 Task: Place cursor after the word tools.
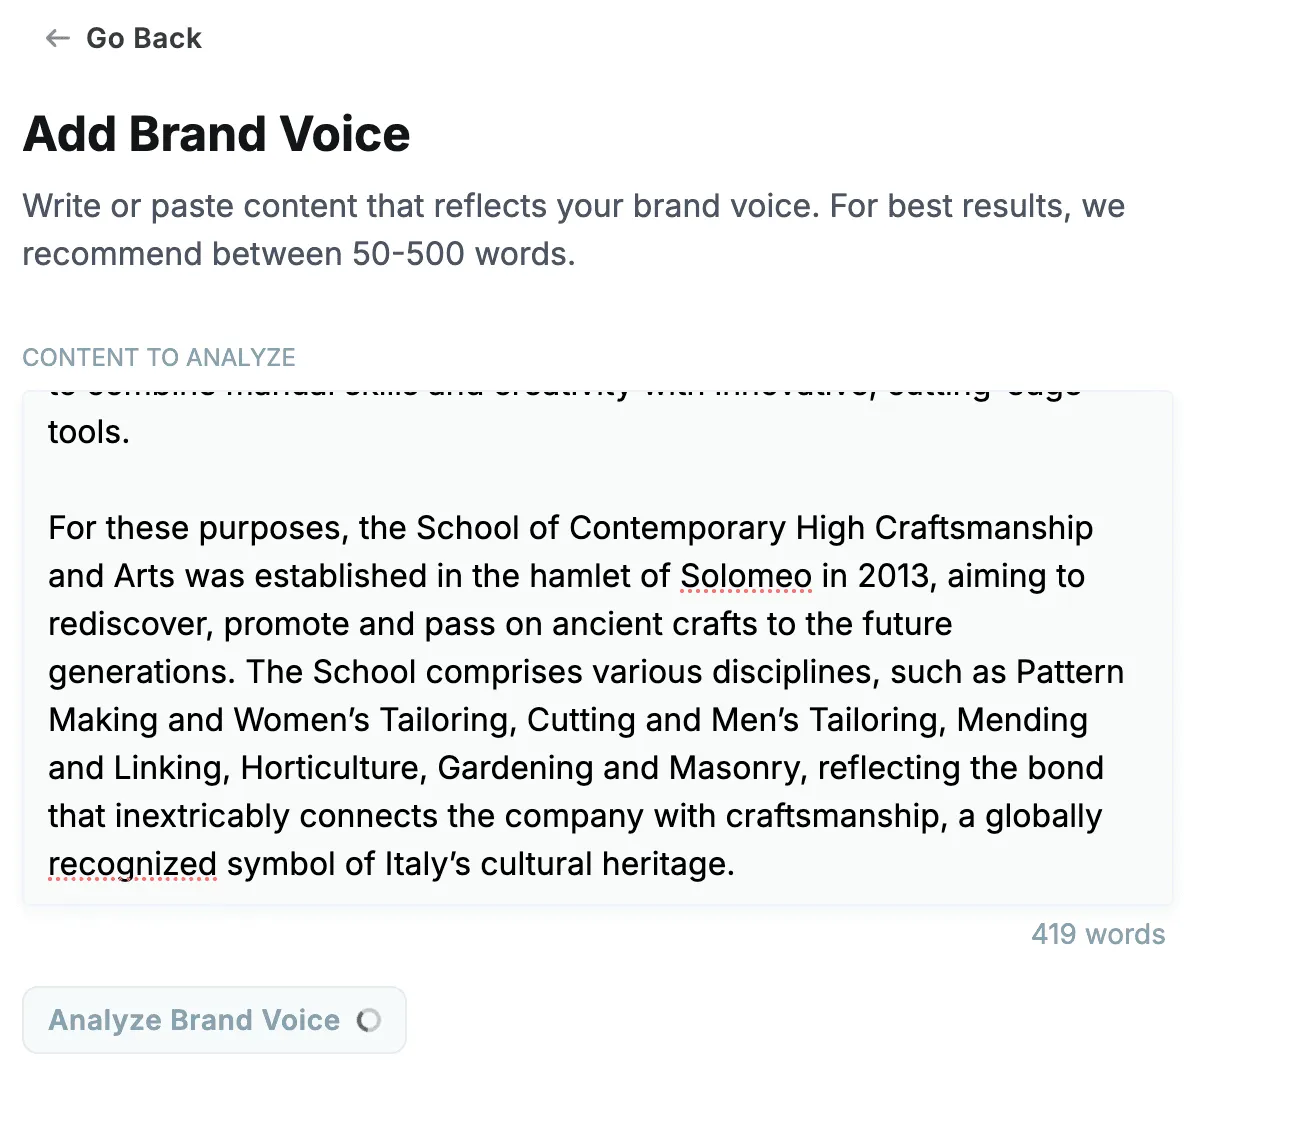(131, 433)
